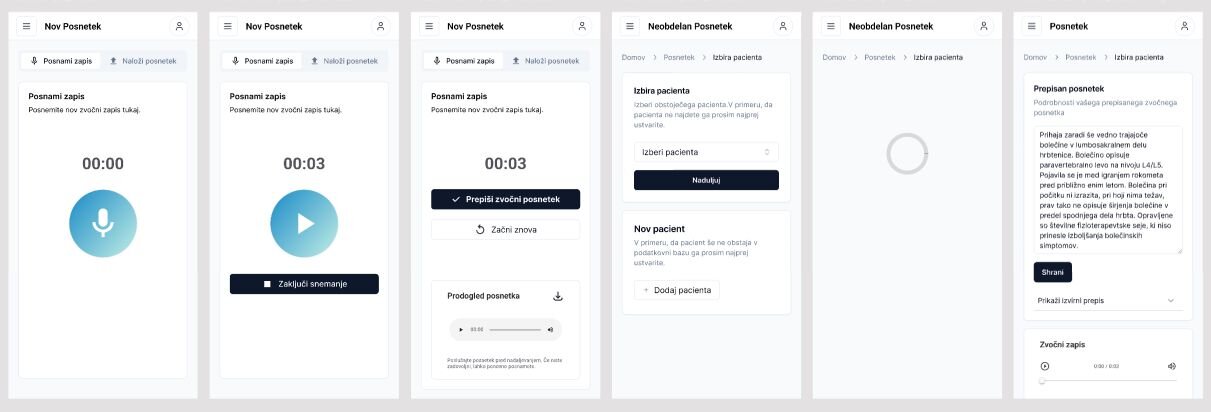Image resolution: width=1211 pixels, height=412 pixels.
Task: Click the Zaključi snemanje button
Action: coord(304,284)
